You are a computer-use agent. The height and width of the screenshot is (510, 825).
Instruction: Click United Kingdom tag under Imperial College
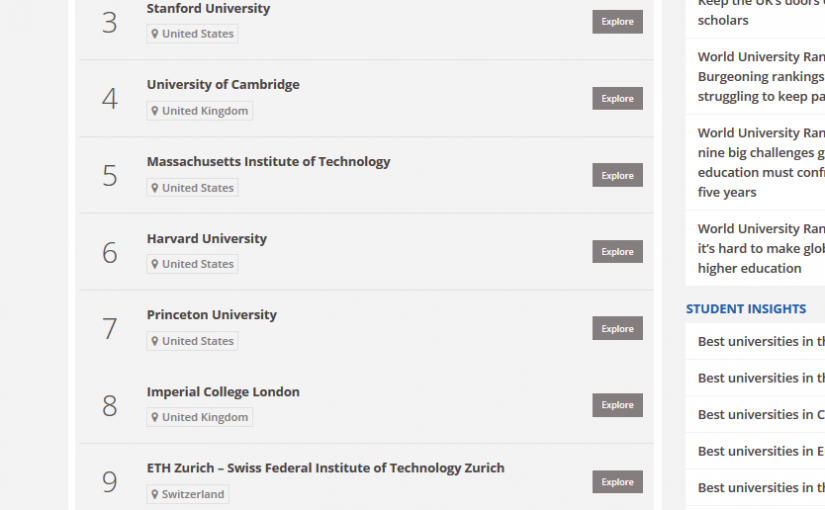coord(199,417)
